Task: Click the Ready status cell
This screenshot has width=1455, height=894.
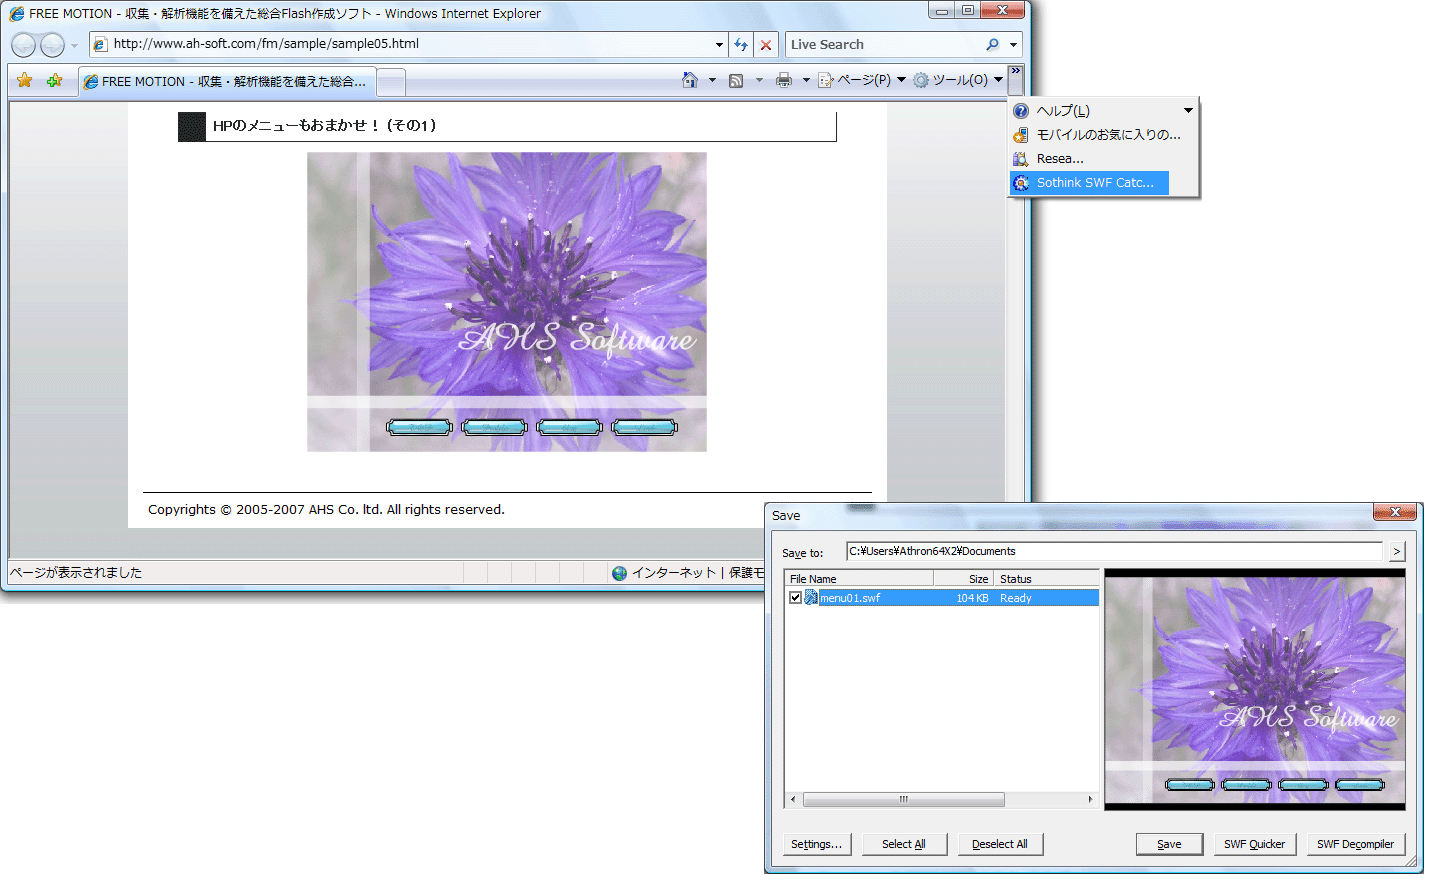Action: click(x=1015, y=598)
